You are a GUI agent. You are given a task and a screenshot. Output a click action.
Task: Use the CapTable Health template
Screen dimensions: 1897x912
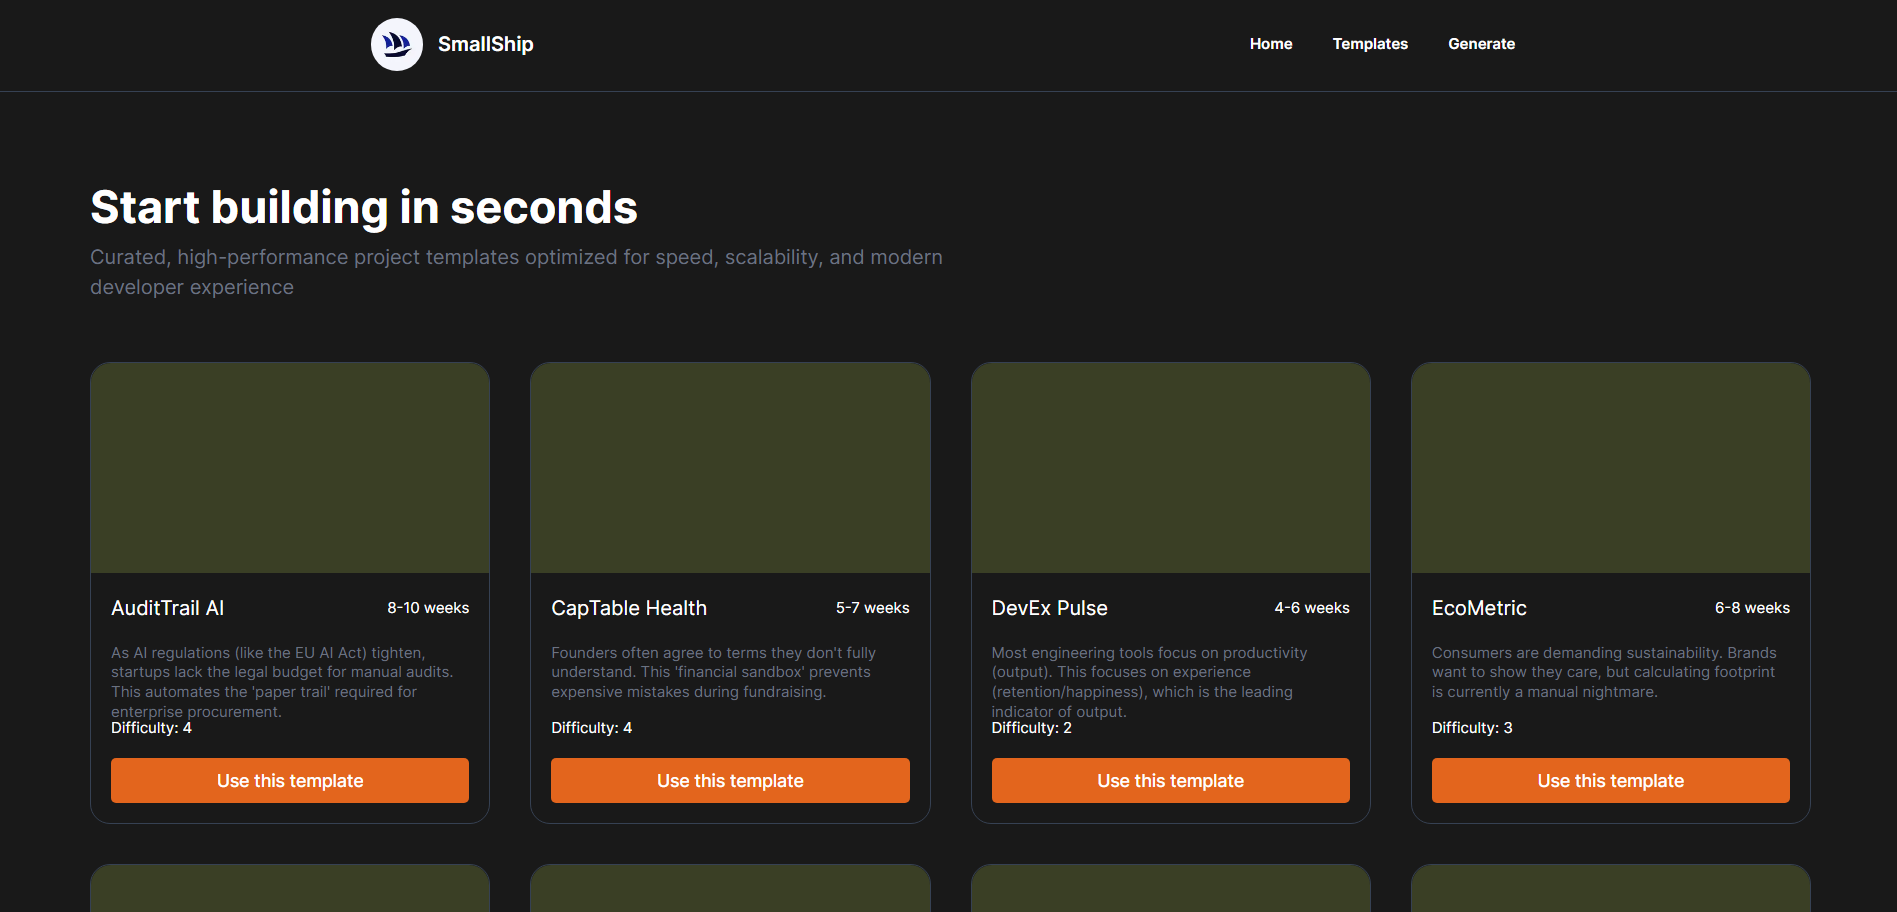tap(730, 780)
